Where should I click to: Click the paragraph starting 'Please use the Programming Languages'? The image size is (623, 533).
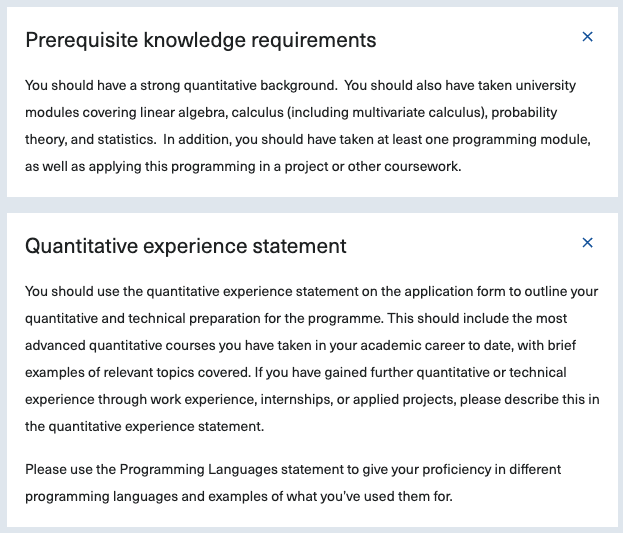(293, 483)
